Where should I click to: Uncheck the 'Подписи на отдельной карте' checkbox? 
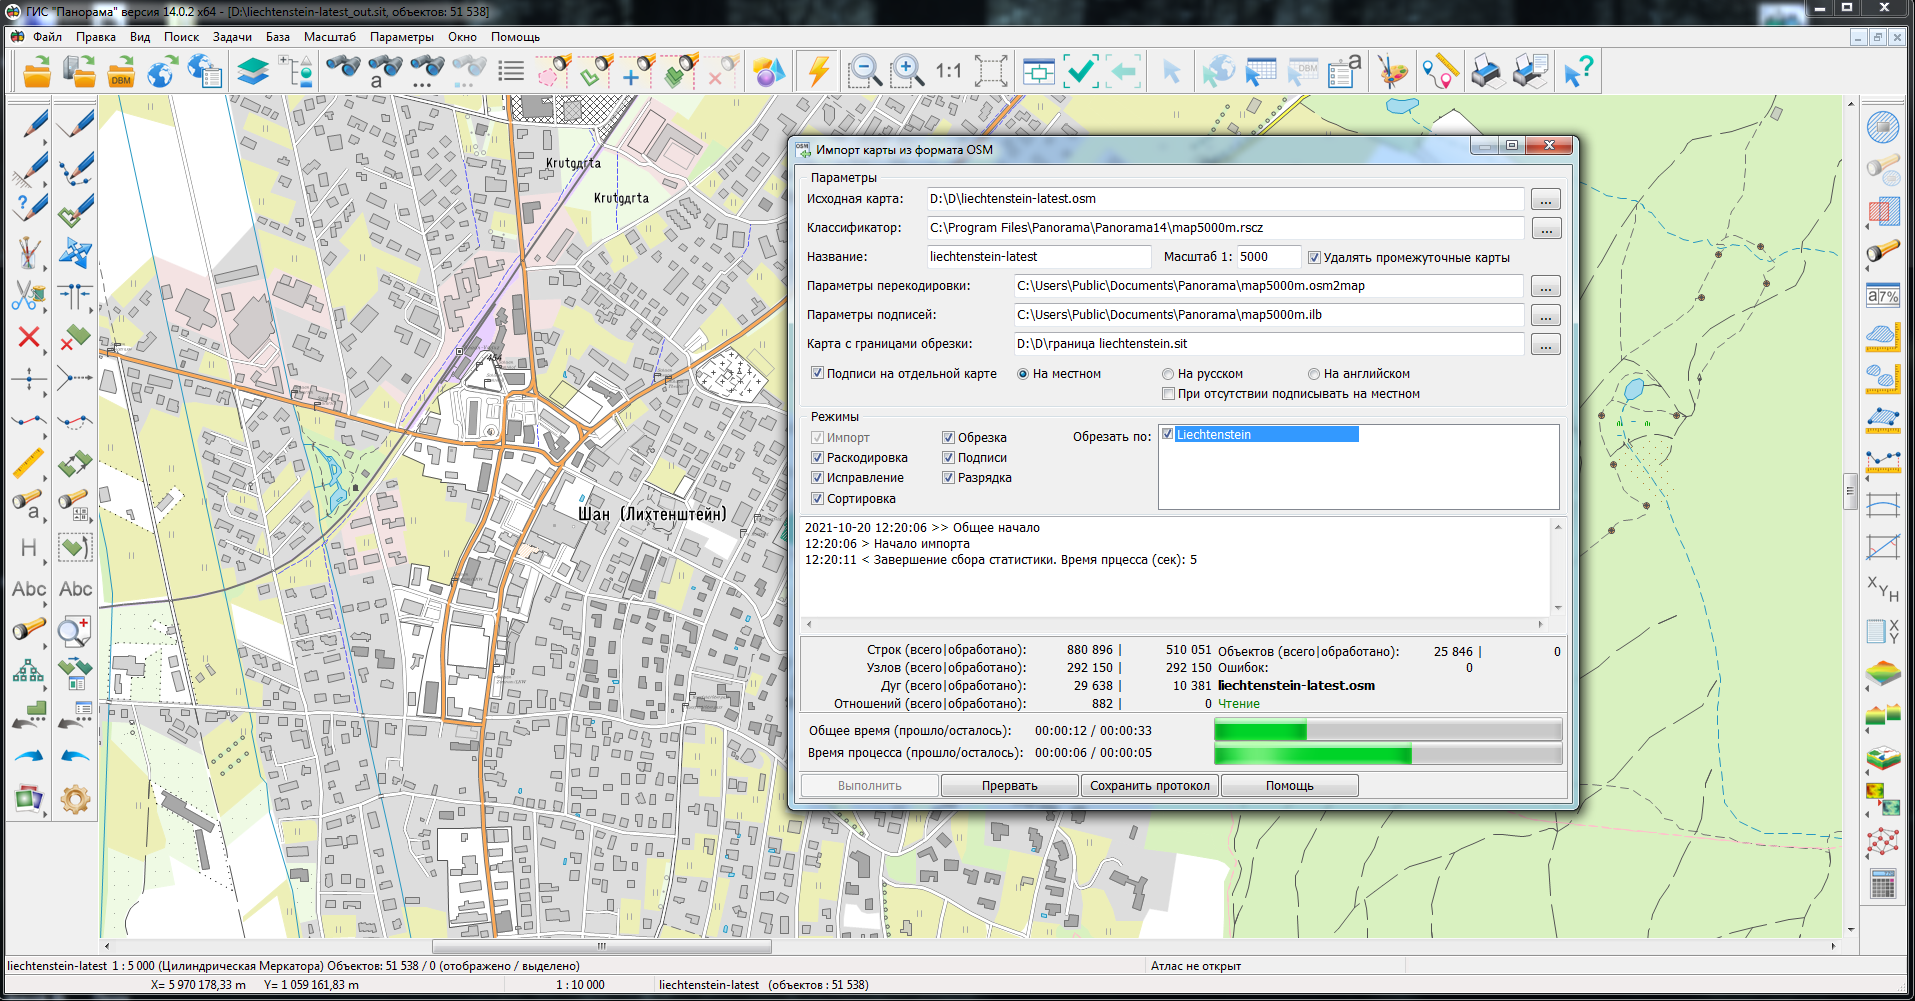click(817, 374)
